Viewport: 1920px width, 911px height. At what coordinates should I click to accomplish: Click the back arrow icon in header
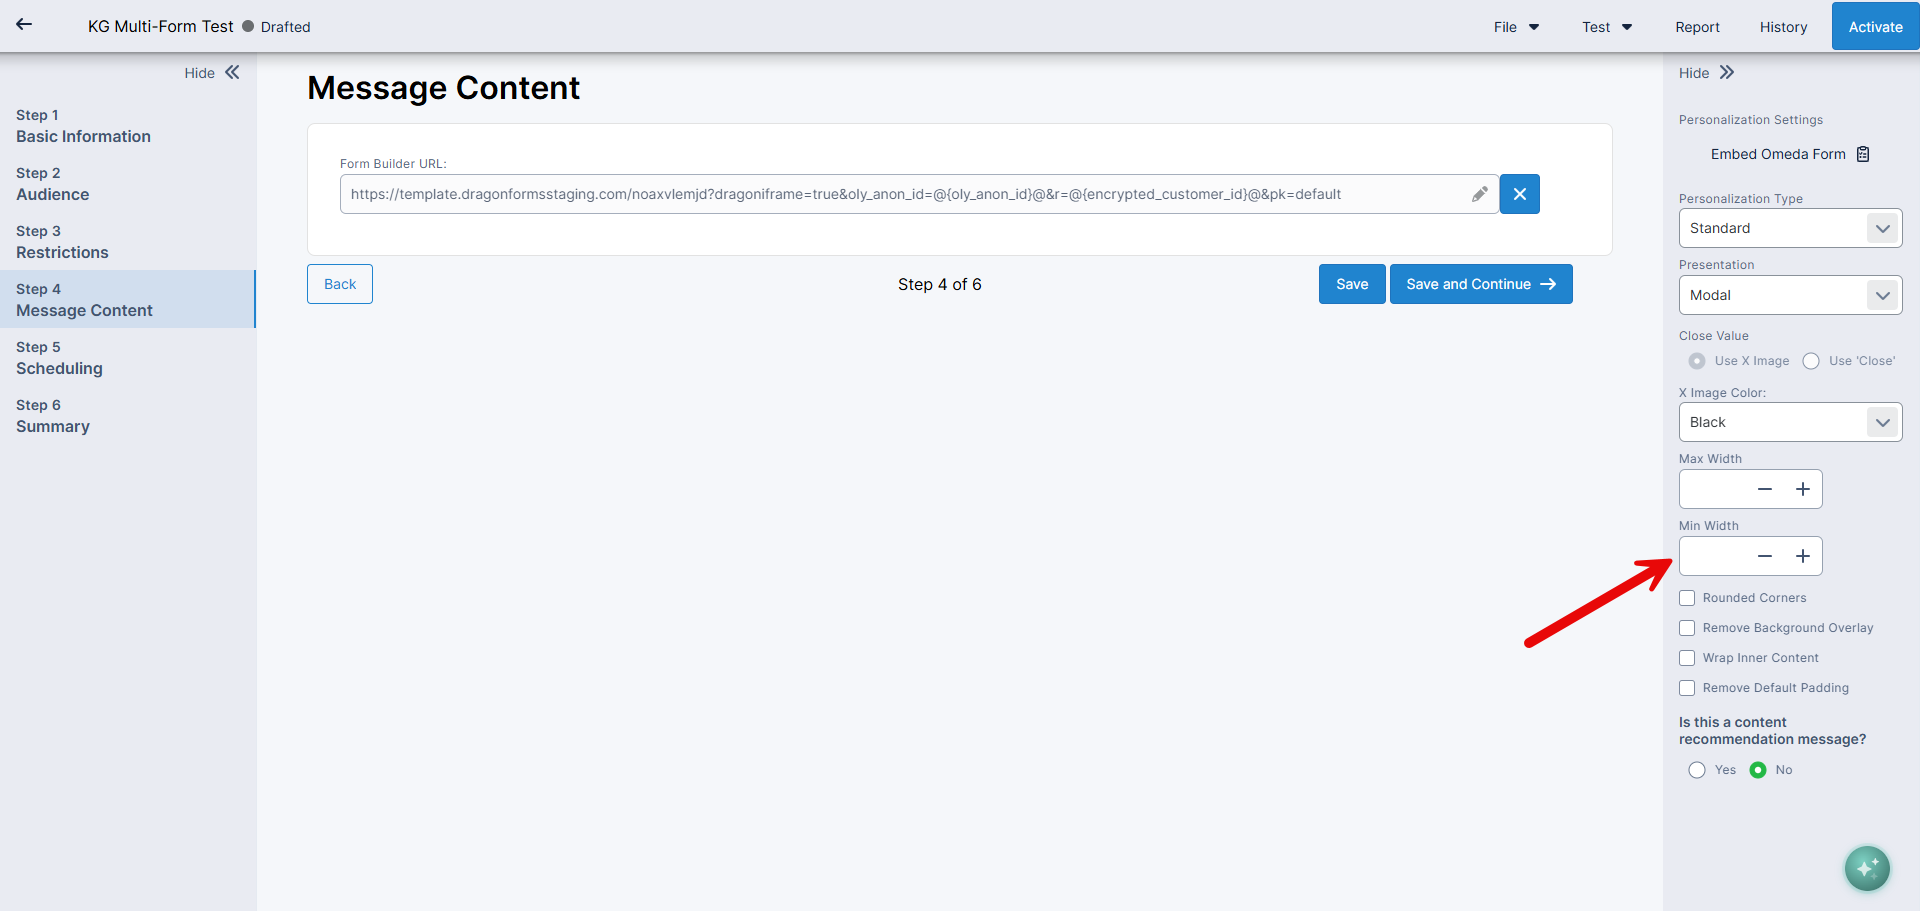(x=24, y=25)
